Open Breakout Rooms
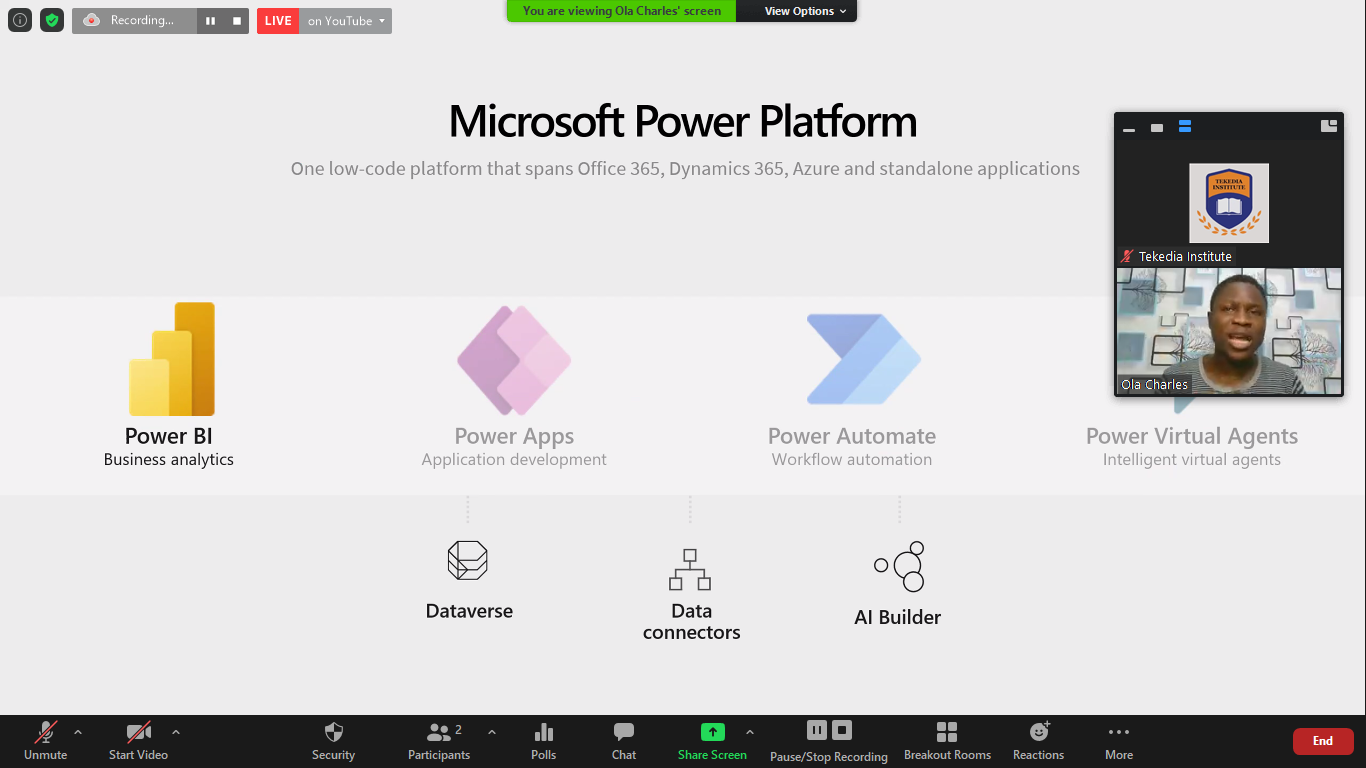The height and width of the screenshot is (768, 1366). click(947, 741)
